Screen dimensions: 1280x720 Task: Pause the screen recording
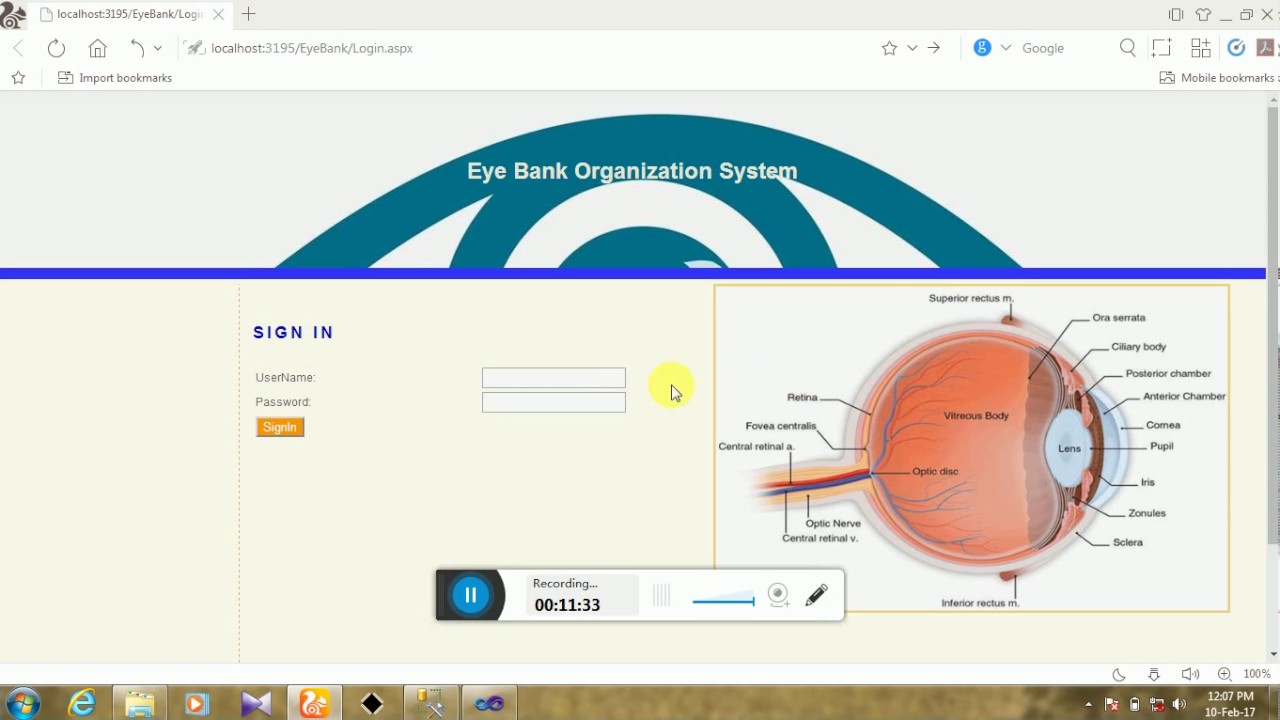(x=470, y=595)
